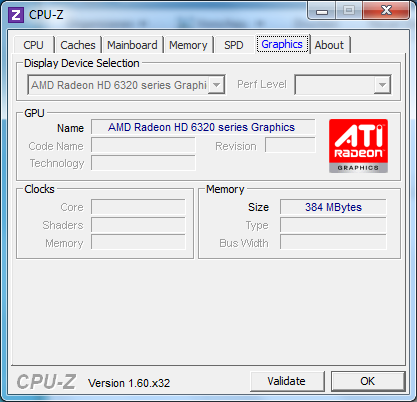Viewport: 417px width, 402px height.
Task: Click the Shaders clock field
Action: click(x=138, y=225)
